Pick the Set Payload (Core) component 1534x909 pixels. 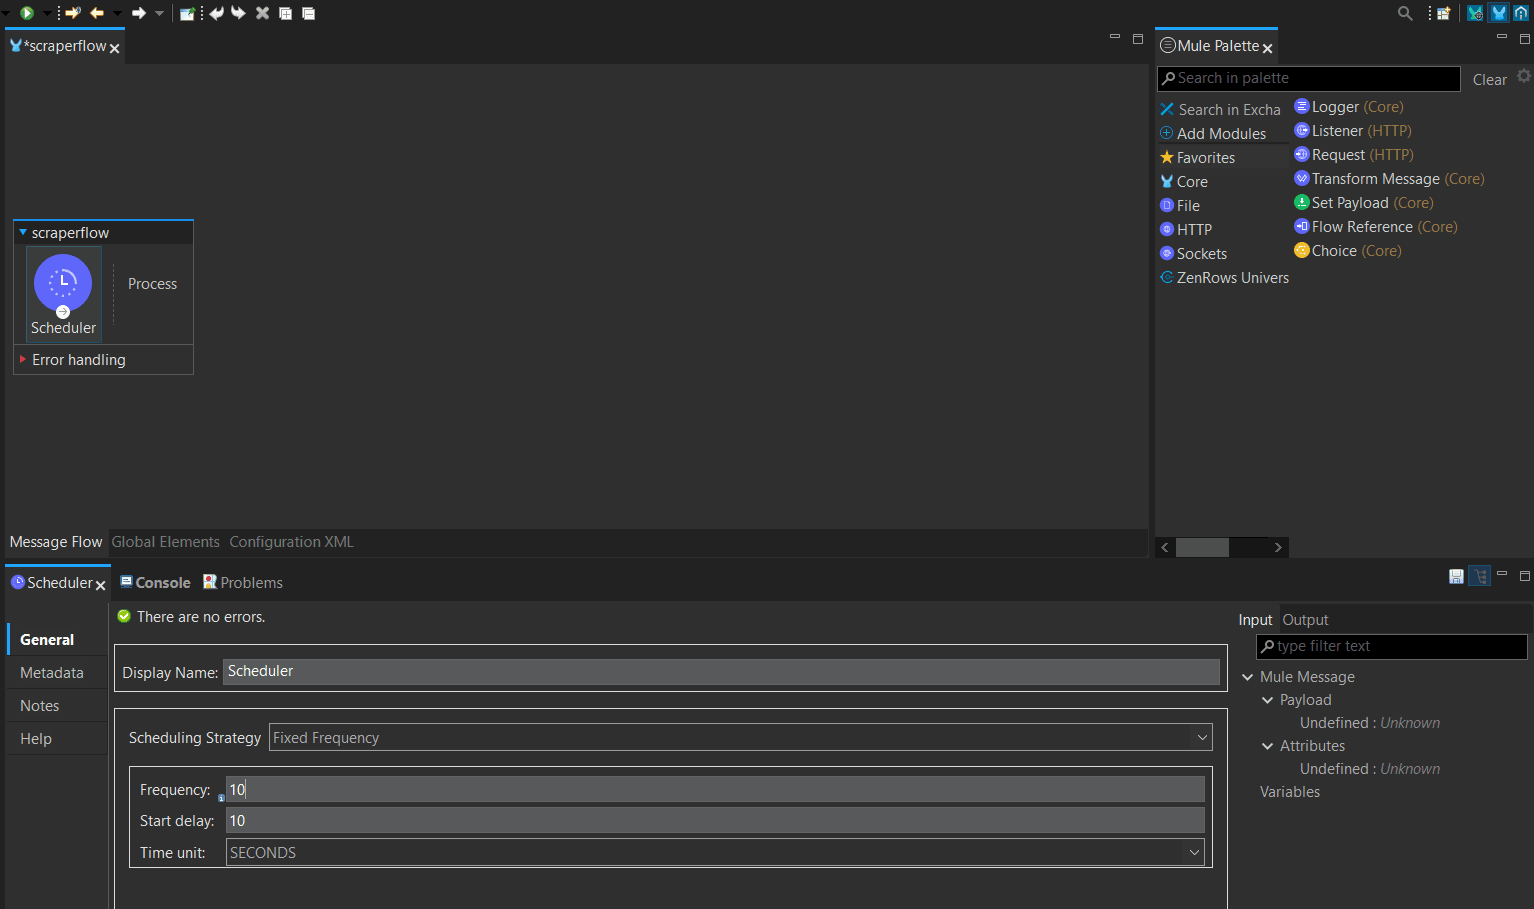(1364, 203)
